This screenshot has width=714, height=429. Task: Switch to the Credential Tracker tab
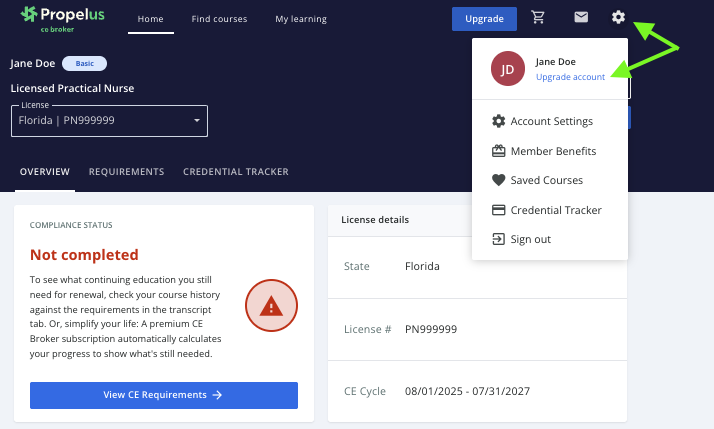click(236, 172)
